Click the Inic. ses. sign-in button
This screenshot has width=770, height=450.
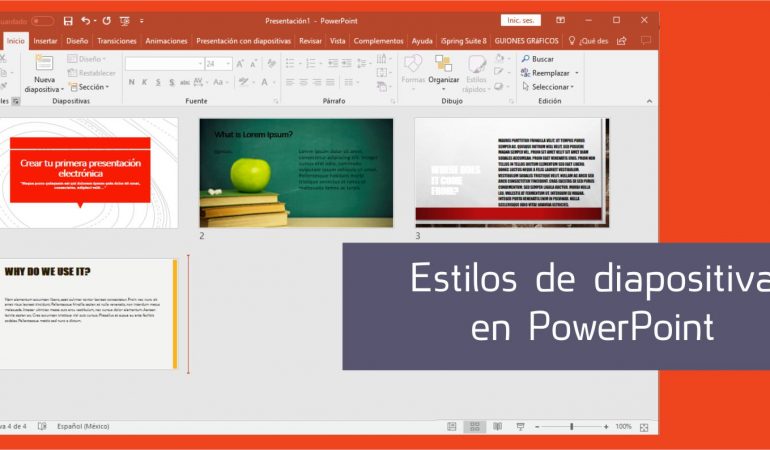(x=521, y=20)
